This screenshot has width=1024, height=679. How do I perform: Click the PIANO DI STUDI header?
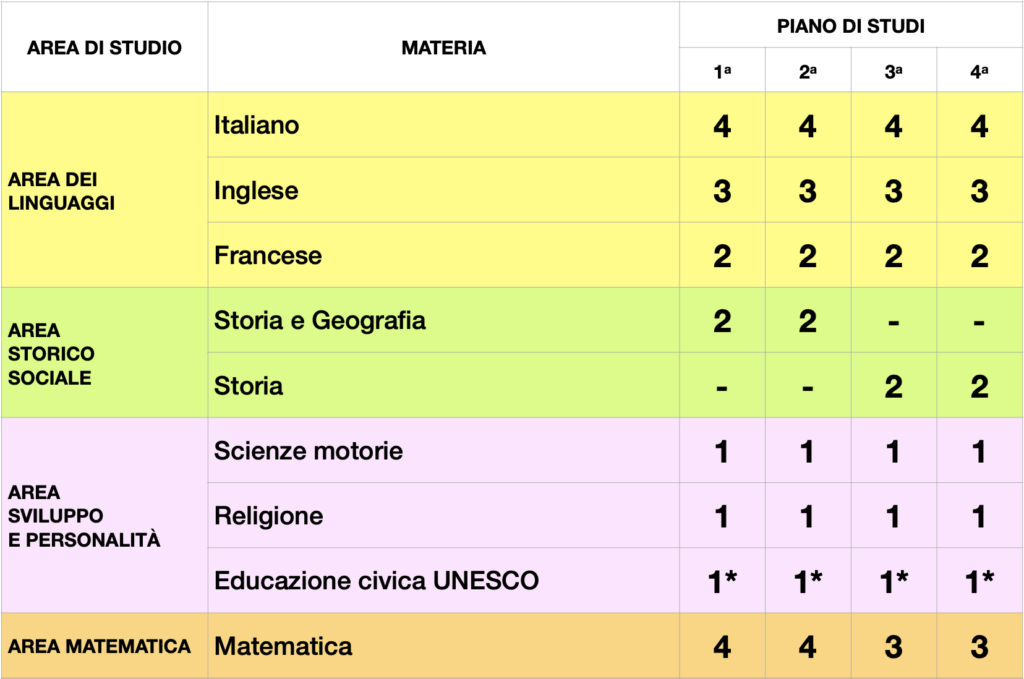850,27
